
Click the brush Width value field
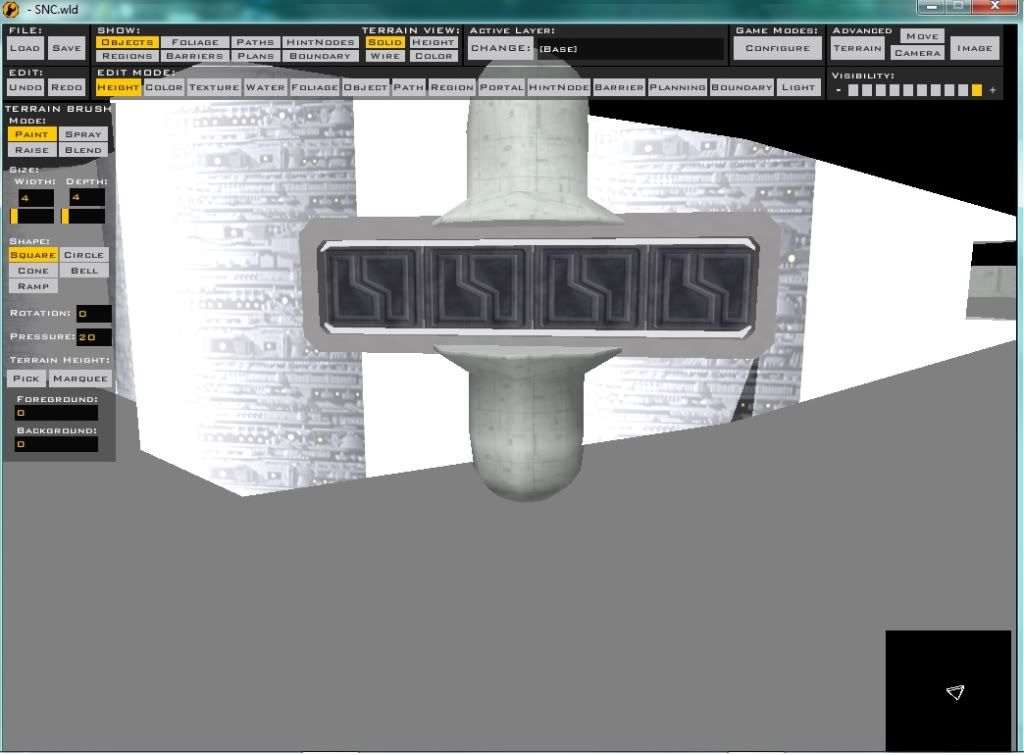tap(36, 197)
